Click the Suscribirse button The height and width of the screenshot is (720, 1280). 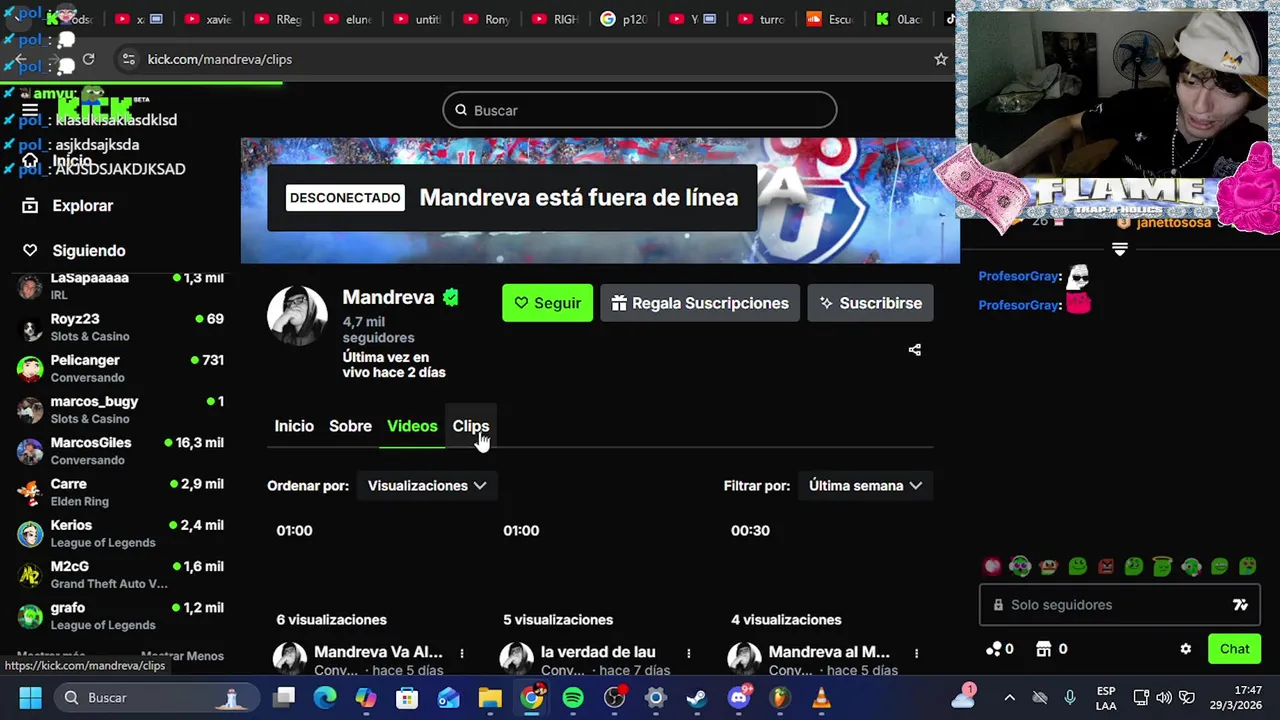[870, 303]
